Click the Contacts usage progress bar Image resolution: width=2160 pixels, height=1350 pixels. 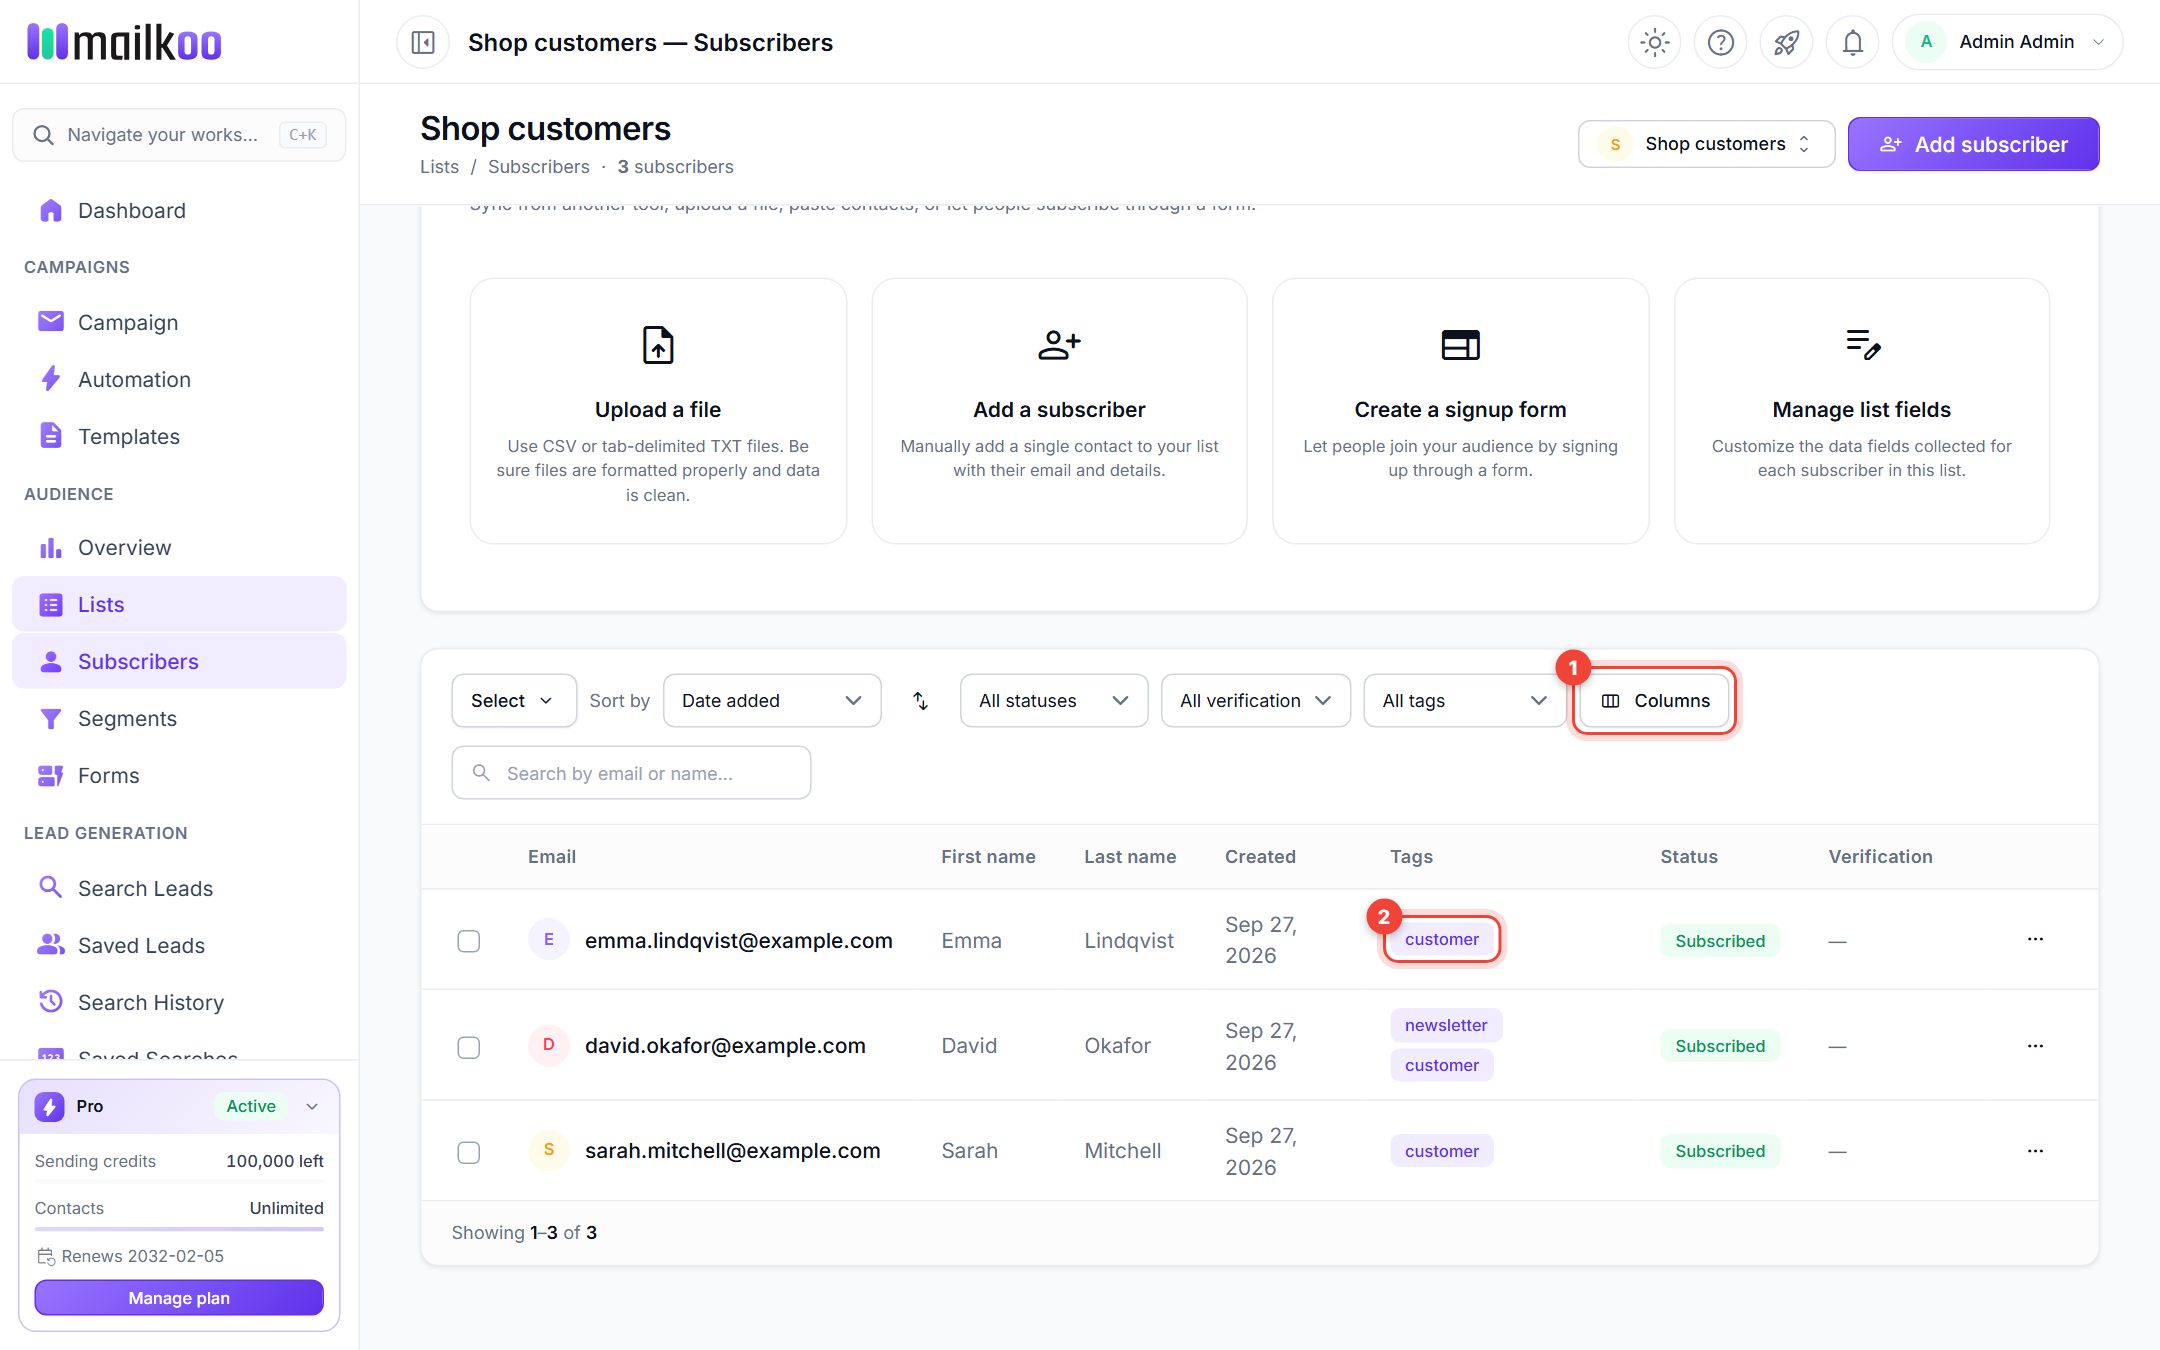pyautogui.click(x=179, y=1229)
